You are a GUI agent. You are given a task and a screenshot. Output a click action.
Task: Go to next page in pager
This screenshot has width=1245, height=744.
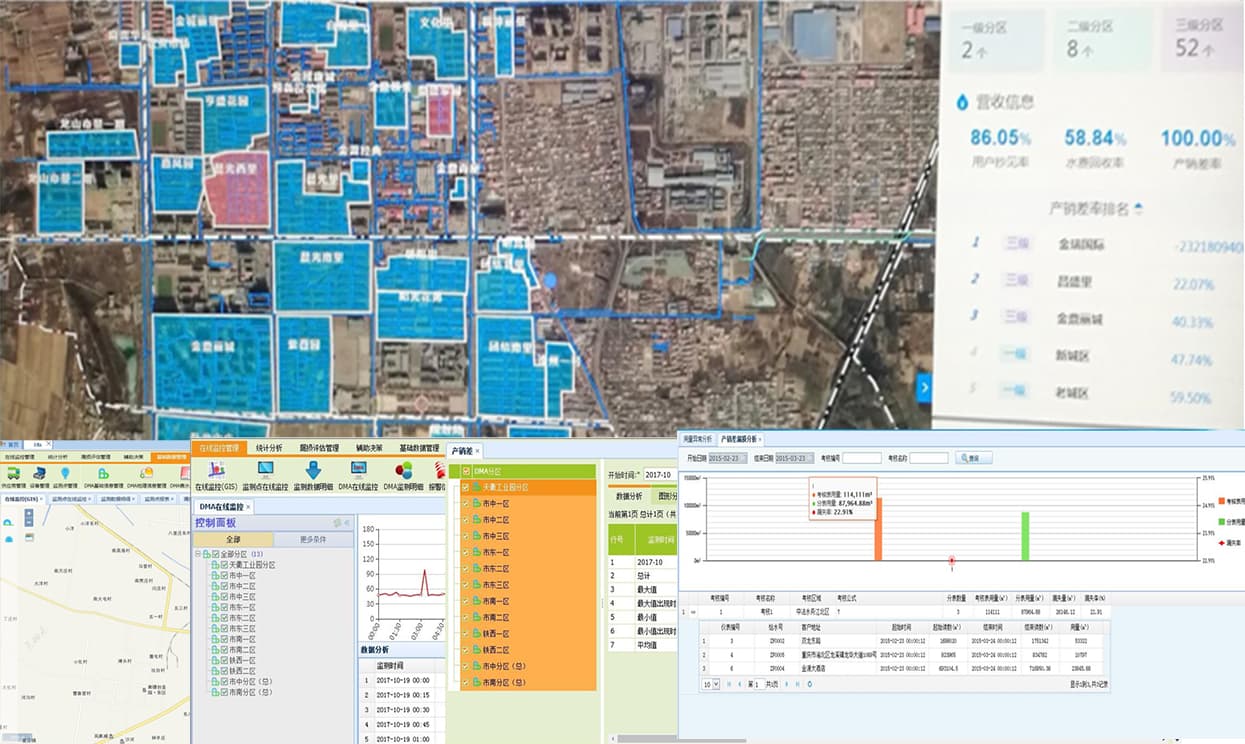[x=786, y=684]
